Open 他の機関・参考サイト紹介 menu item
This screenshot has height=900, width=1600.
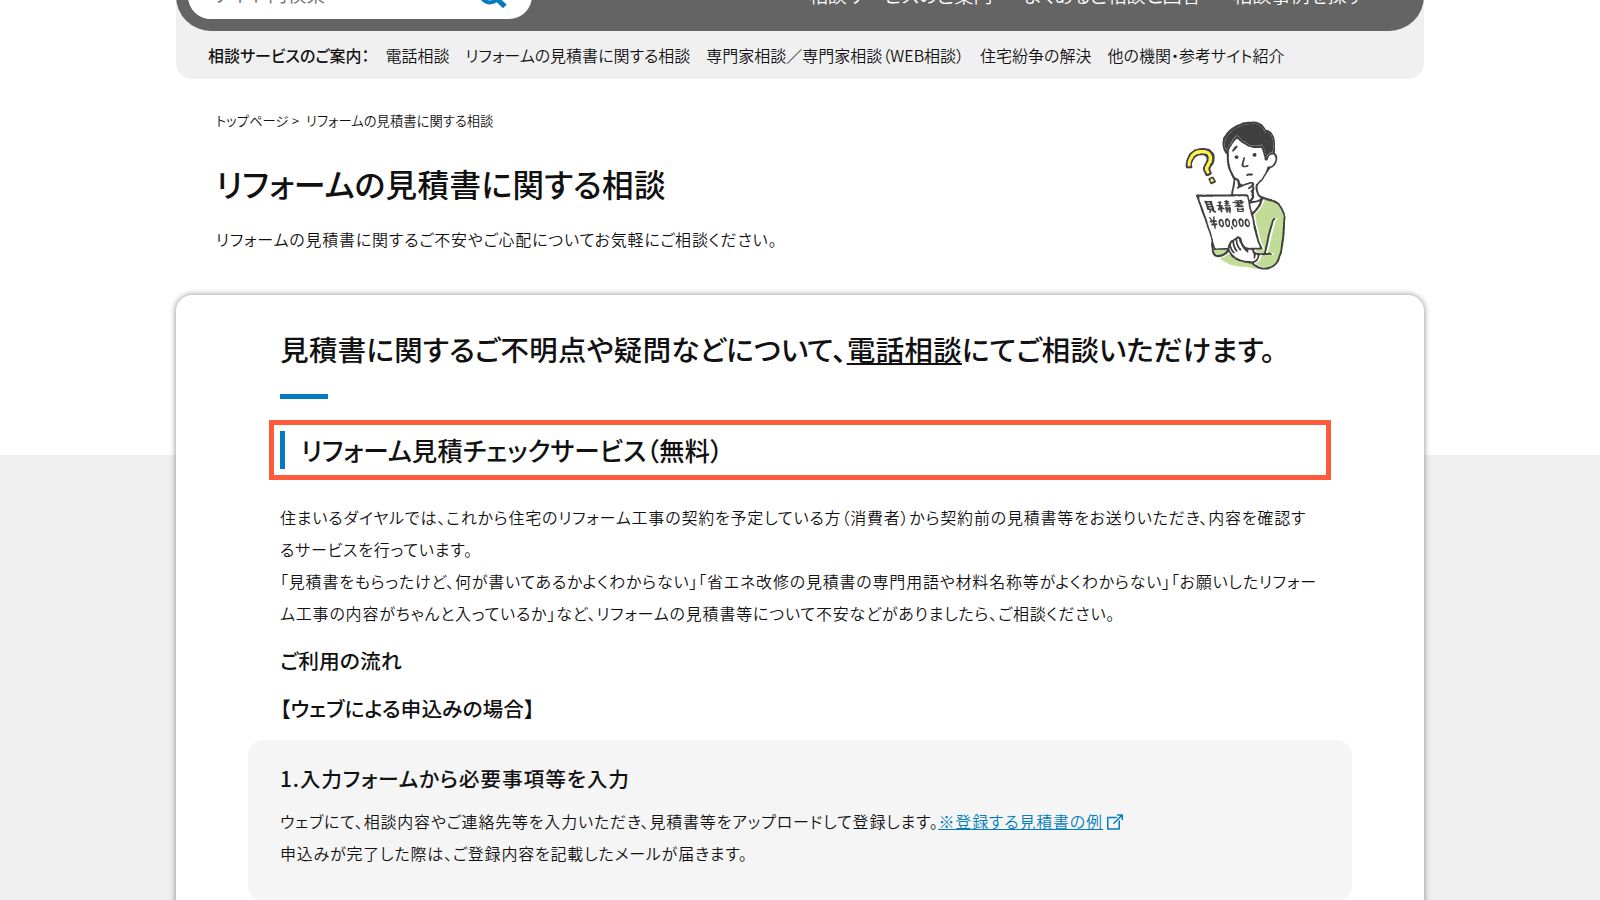[1195, 56]
